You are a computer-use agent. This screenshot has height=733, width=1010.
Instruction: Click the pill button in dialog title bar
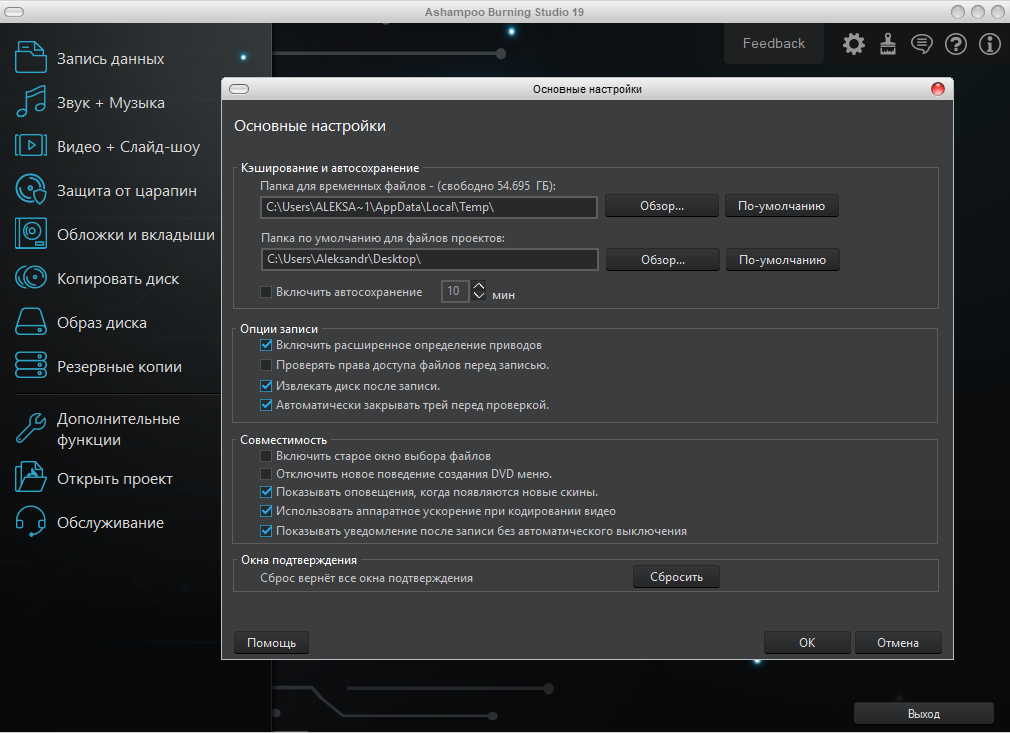coord(239,89)
